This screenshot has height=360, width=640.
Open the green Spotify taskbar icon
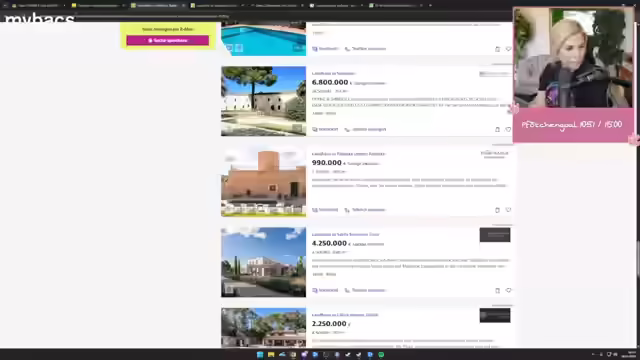click(x=381, y=355)
